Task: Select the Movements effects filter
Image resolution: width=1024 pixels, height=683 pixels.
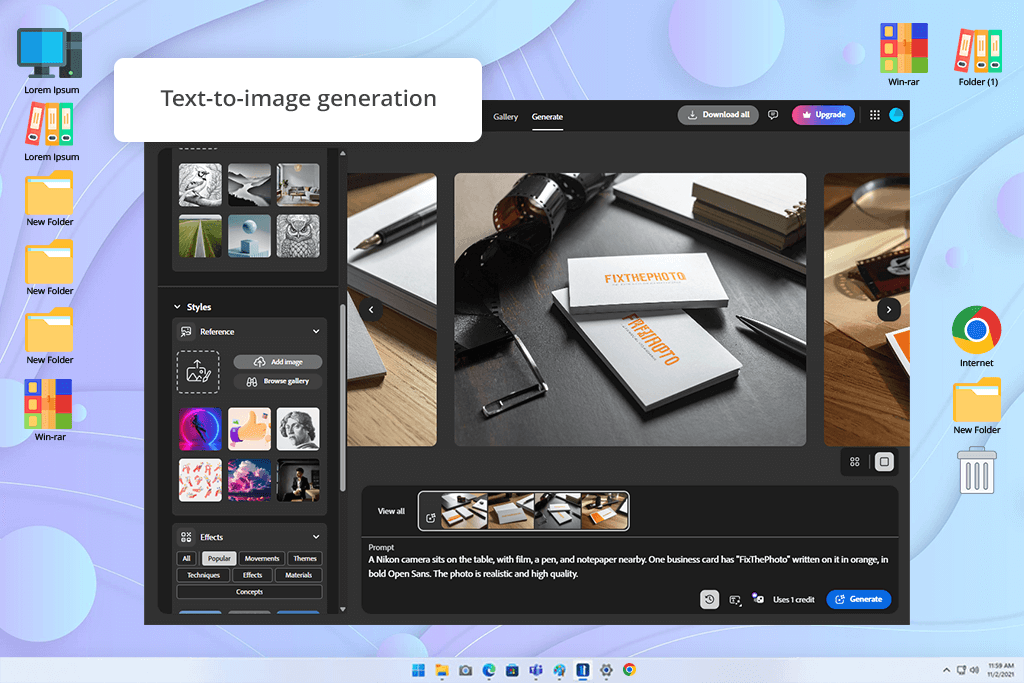Action: coord(262,559)
